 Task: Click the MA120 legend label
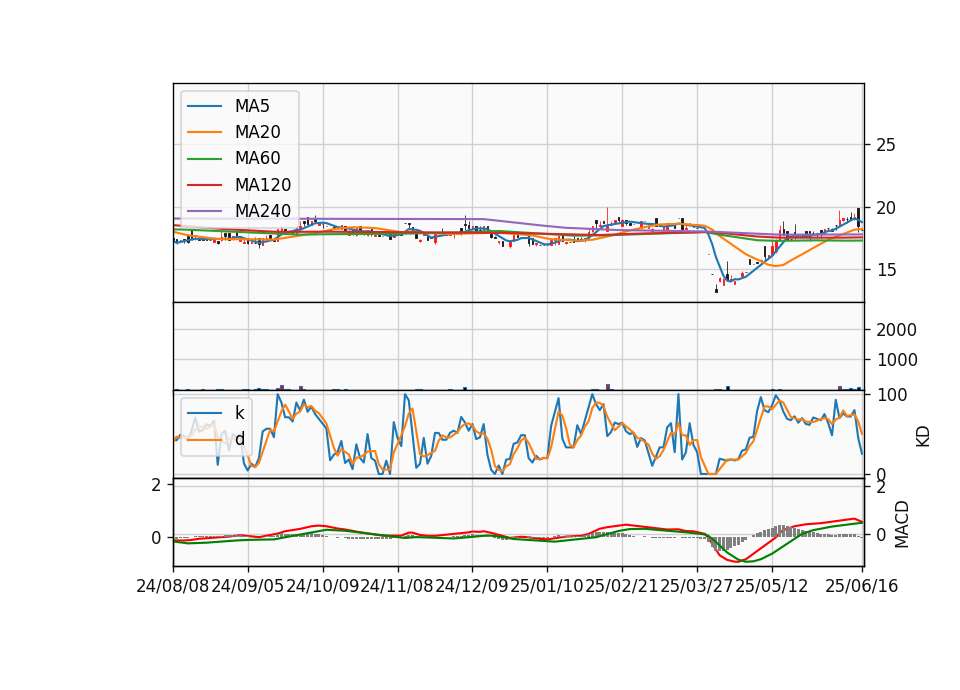[x=263, y=185]
